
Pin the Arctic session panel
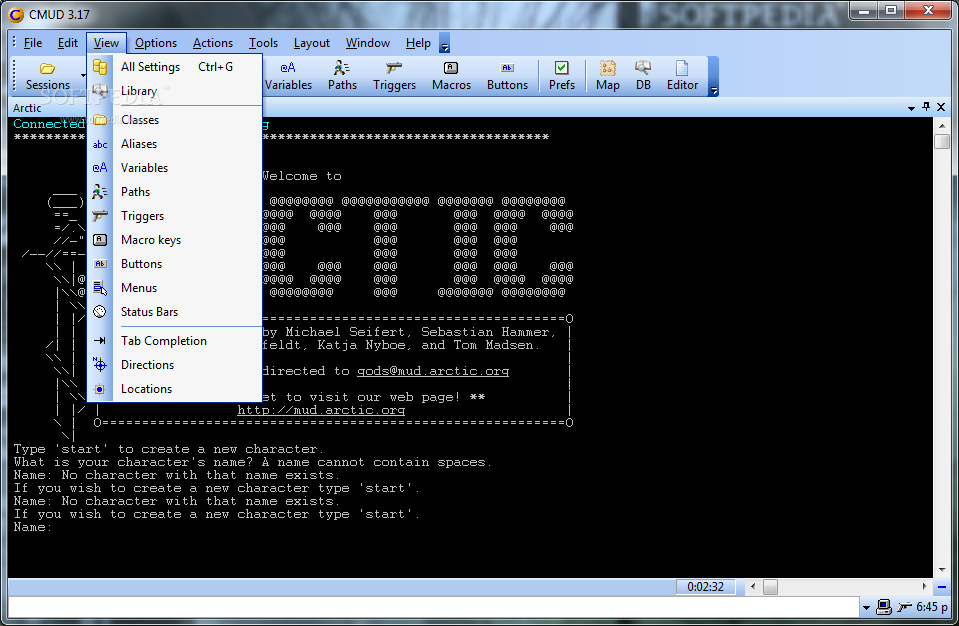click(x=926, y=107)
